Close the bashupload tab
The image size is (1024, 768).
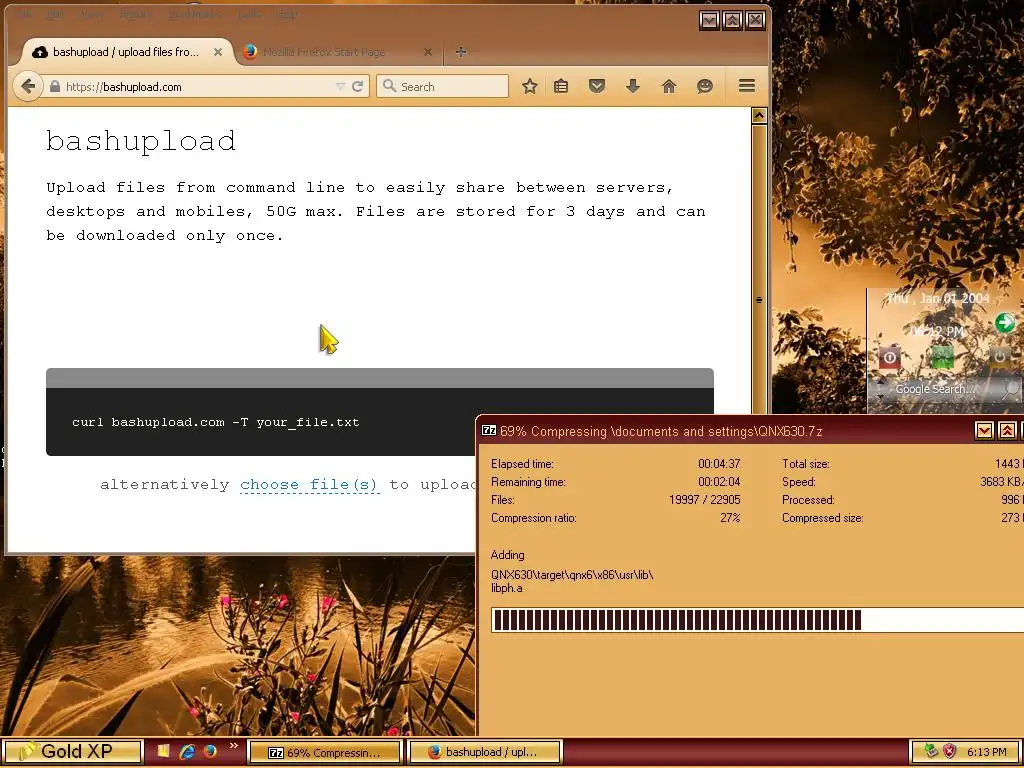click(x=218, y=52)
